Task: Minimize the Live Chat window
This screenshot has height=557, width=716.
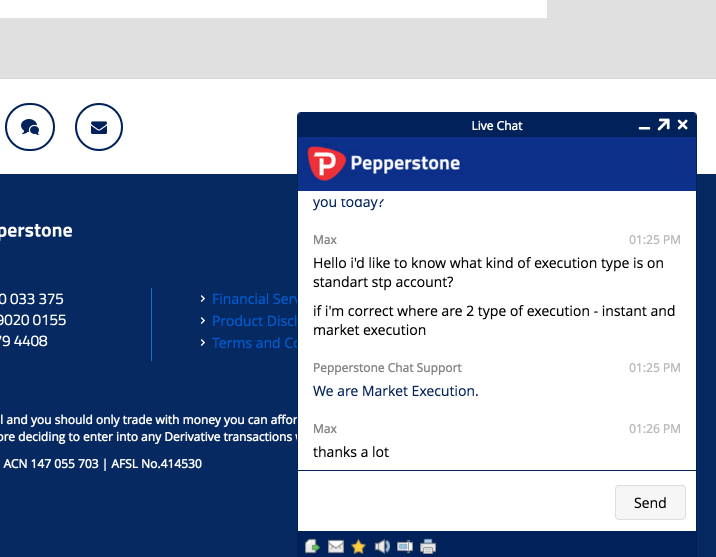Action: [644, 128]
